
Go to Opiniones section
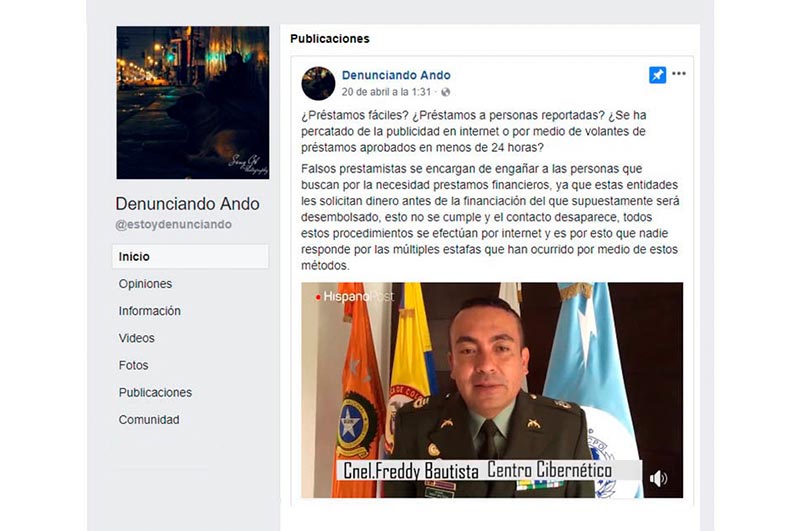pos(145,284)
